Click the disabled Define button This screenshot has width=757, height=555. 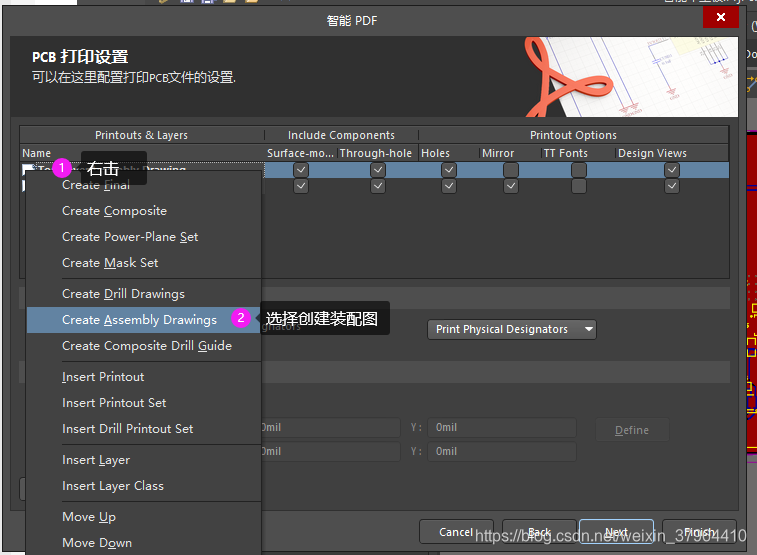[632, 430]
